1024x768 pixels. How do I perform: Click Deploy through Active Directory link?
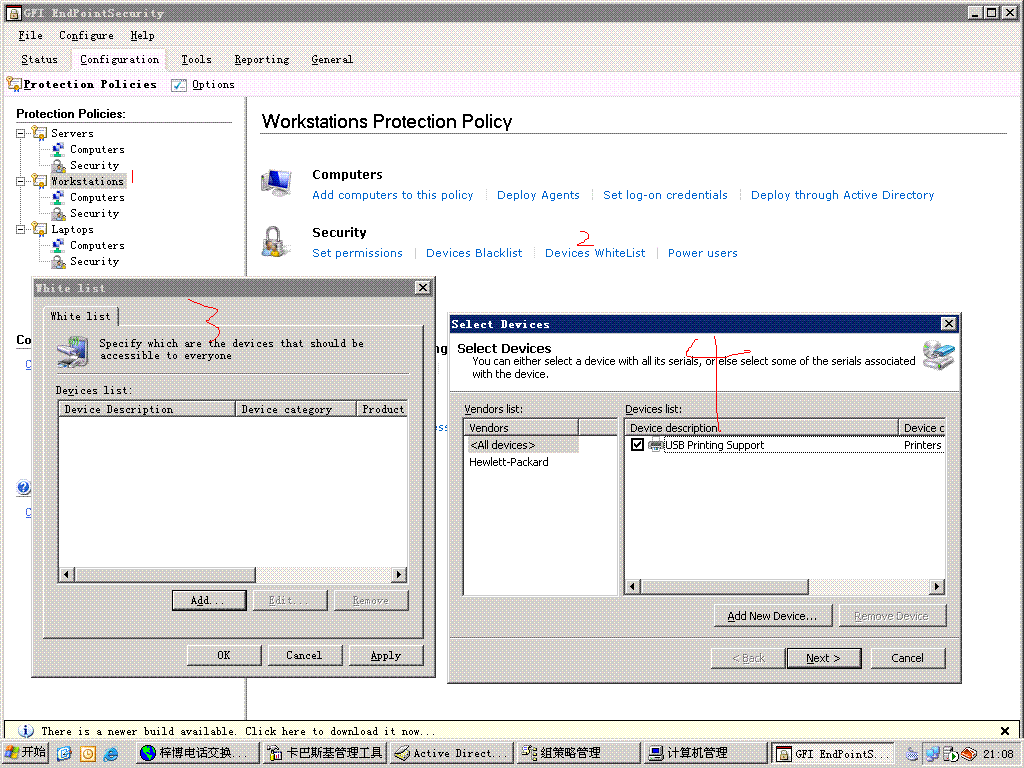point(842,195)
